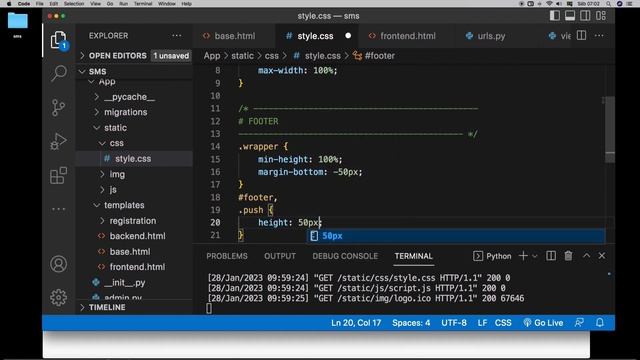Screen dimensions: 640x360
Task: Expand the TIMELINE section
Action: pyautogui.click(x=134, y=307)
